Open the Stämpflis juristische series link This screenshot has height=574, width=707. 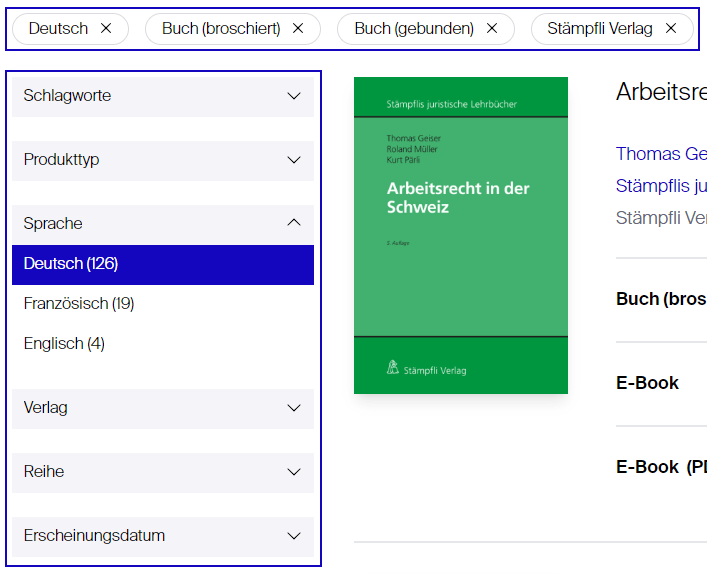[x=661, y=186]
